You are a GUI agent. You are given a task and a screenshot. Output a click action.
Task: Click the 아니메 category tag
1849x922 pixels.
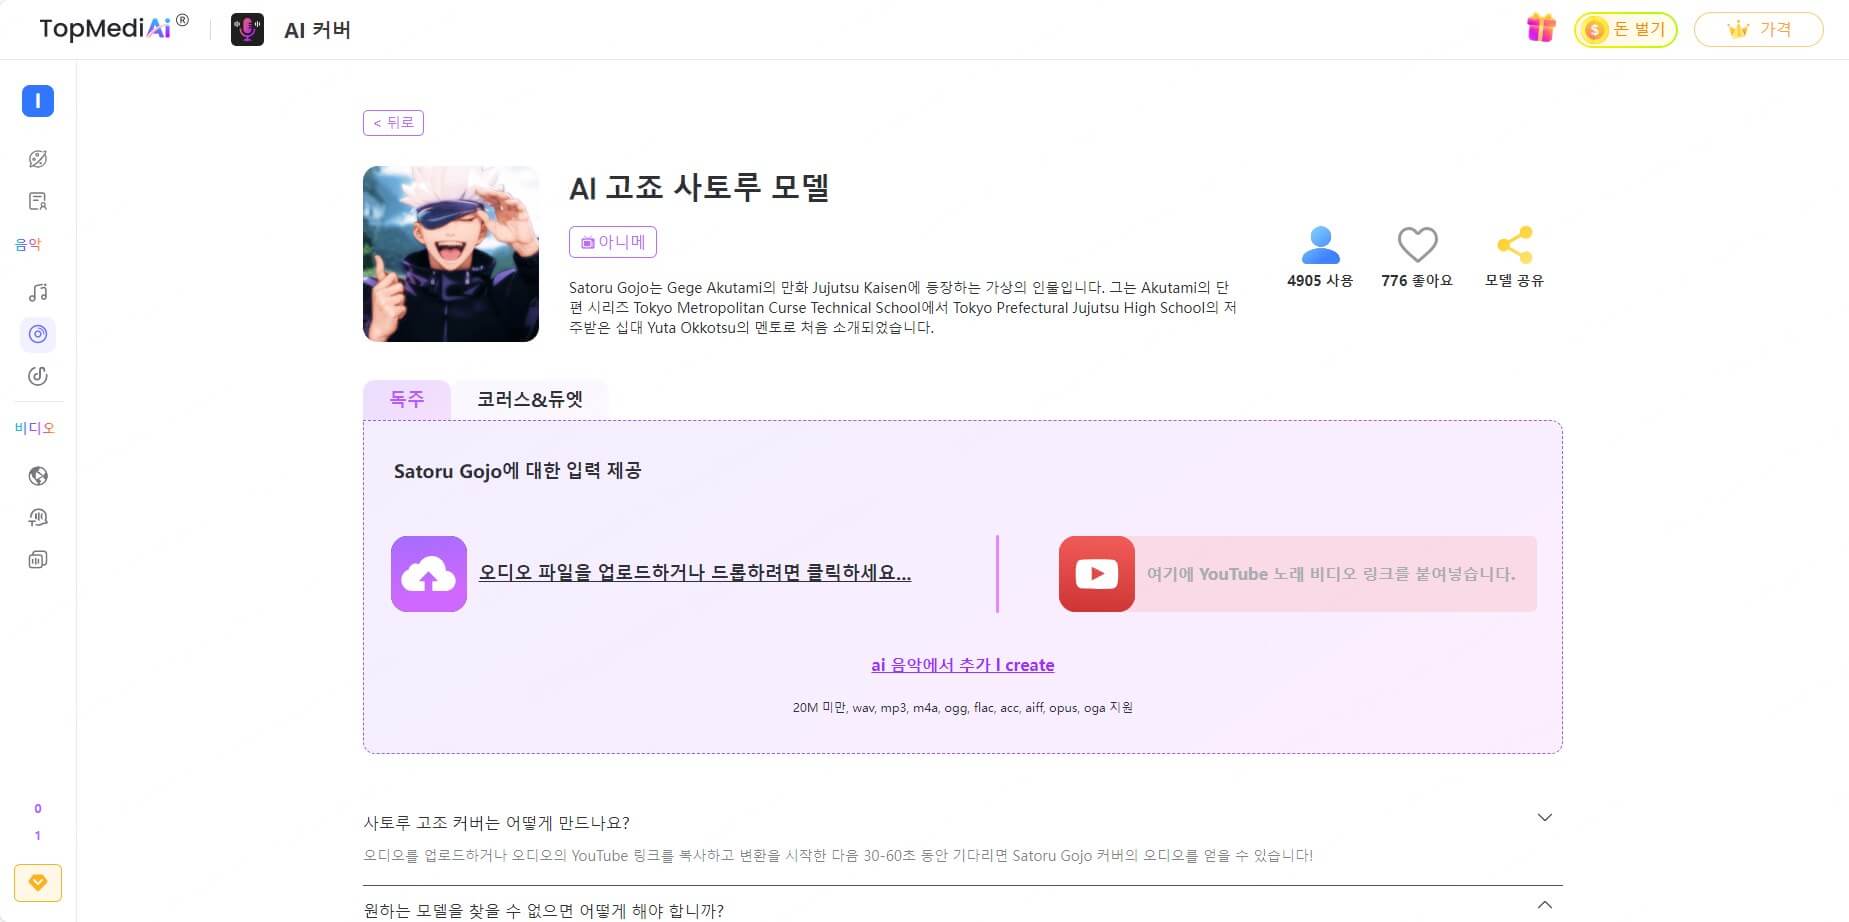coord(613,242)
